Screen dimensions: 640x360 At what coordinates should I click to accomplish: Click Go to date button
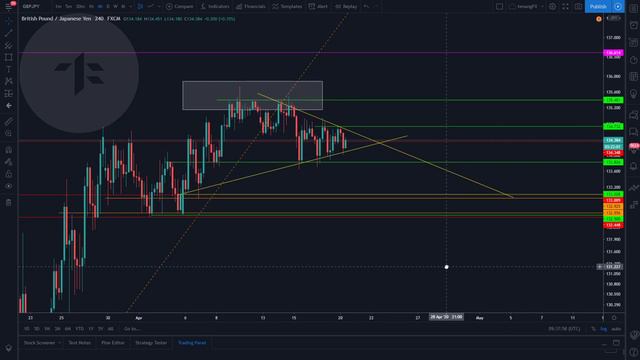coord(132,329)
